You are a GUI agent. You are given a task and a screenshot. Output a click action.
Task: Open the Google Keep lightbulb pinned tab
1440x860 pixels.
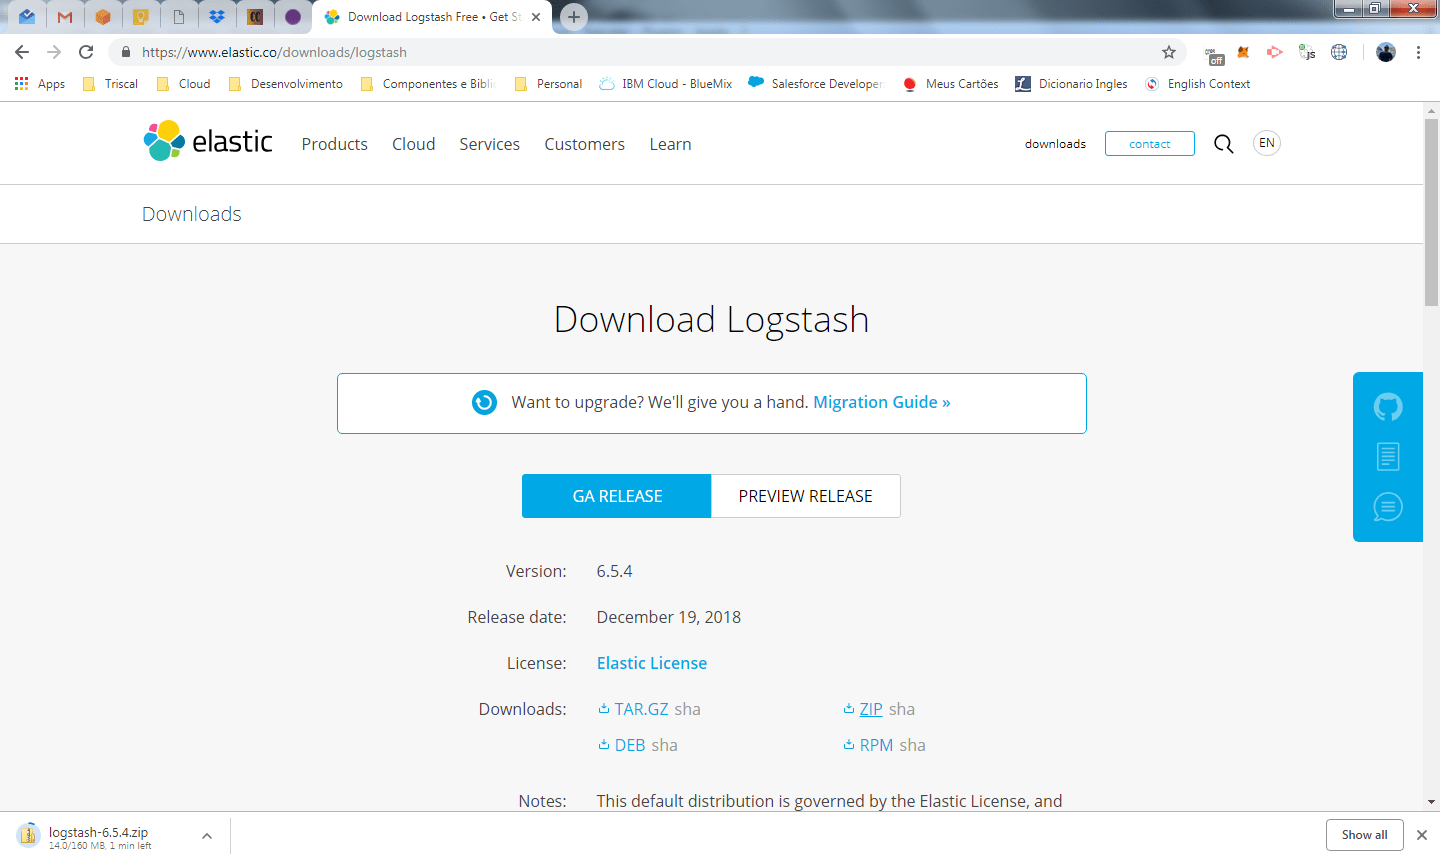[141, 17]
